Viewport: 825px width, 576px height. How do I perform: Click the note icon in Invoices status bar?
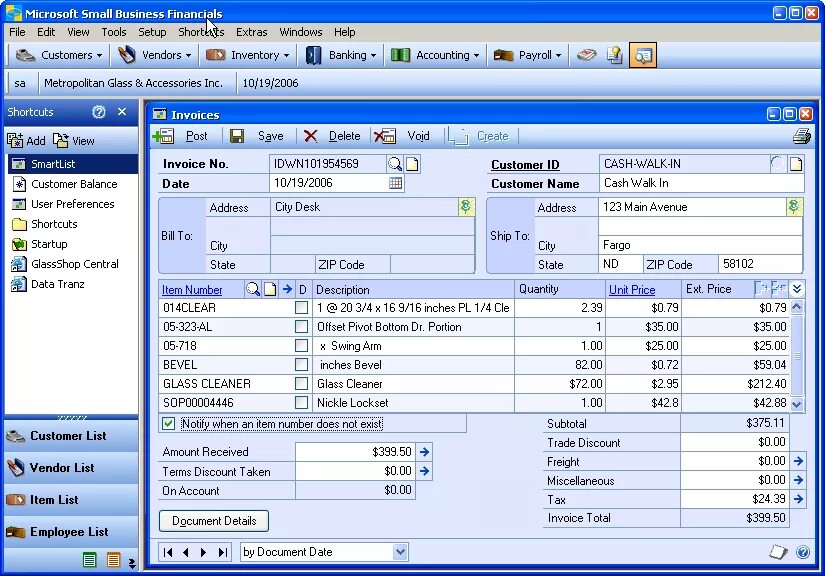(778, 552)
